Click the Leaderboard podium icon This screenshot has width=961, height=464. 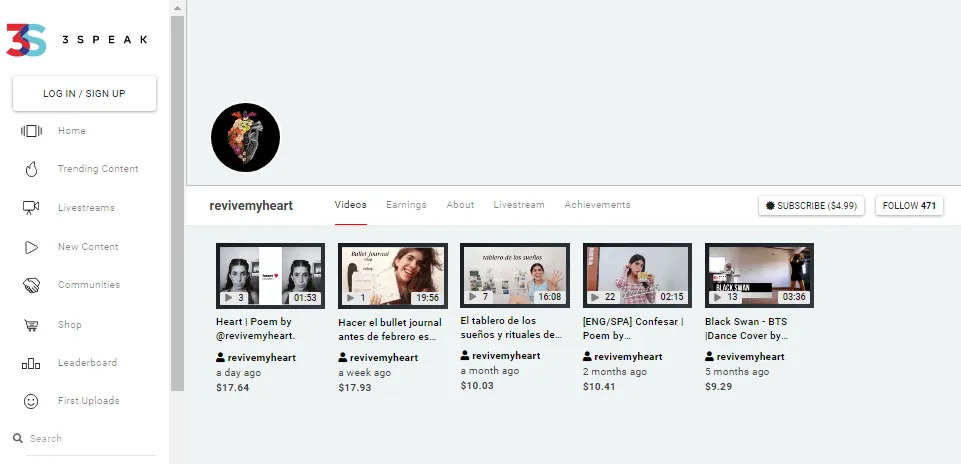tap(31, 363)
